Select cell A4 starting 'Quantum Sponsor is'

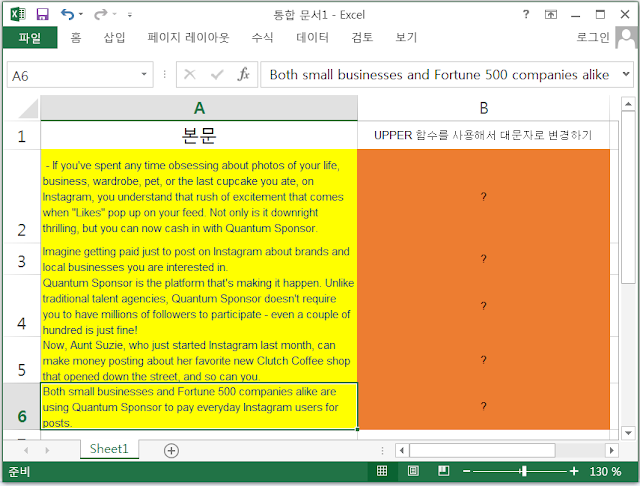[x=199, y=306]
